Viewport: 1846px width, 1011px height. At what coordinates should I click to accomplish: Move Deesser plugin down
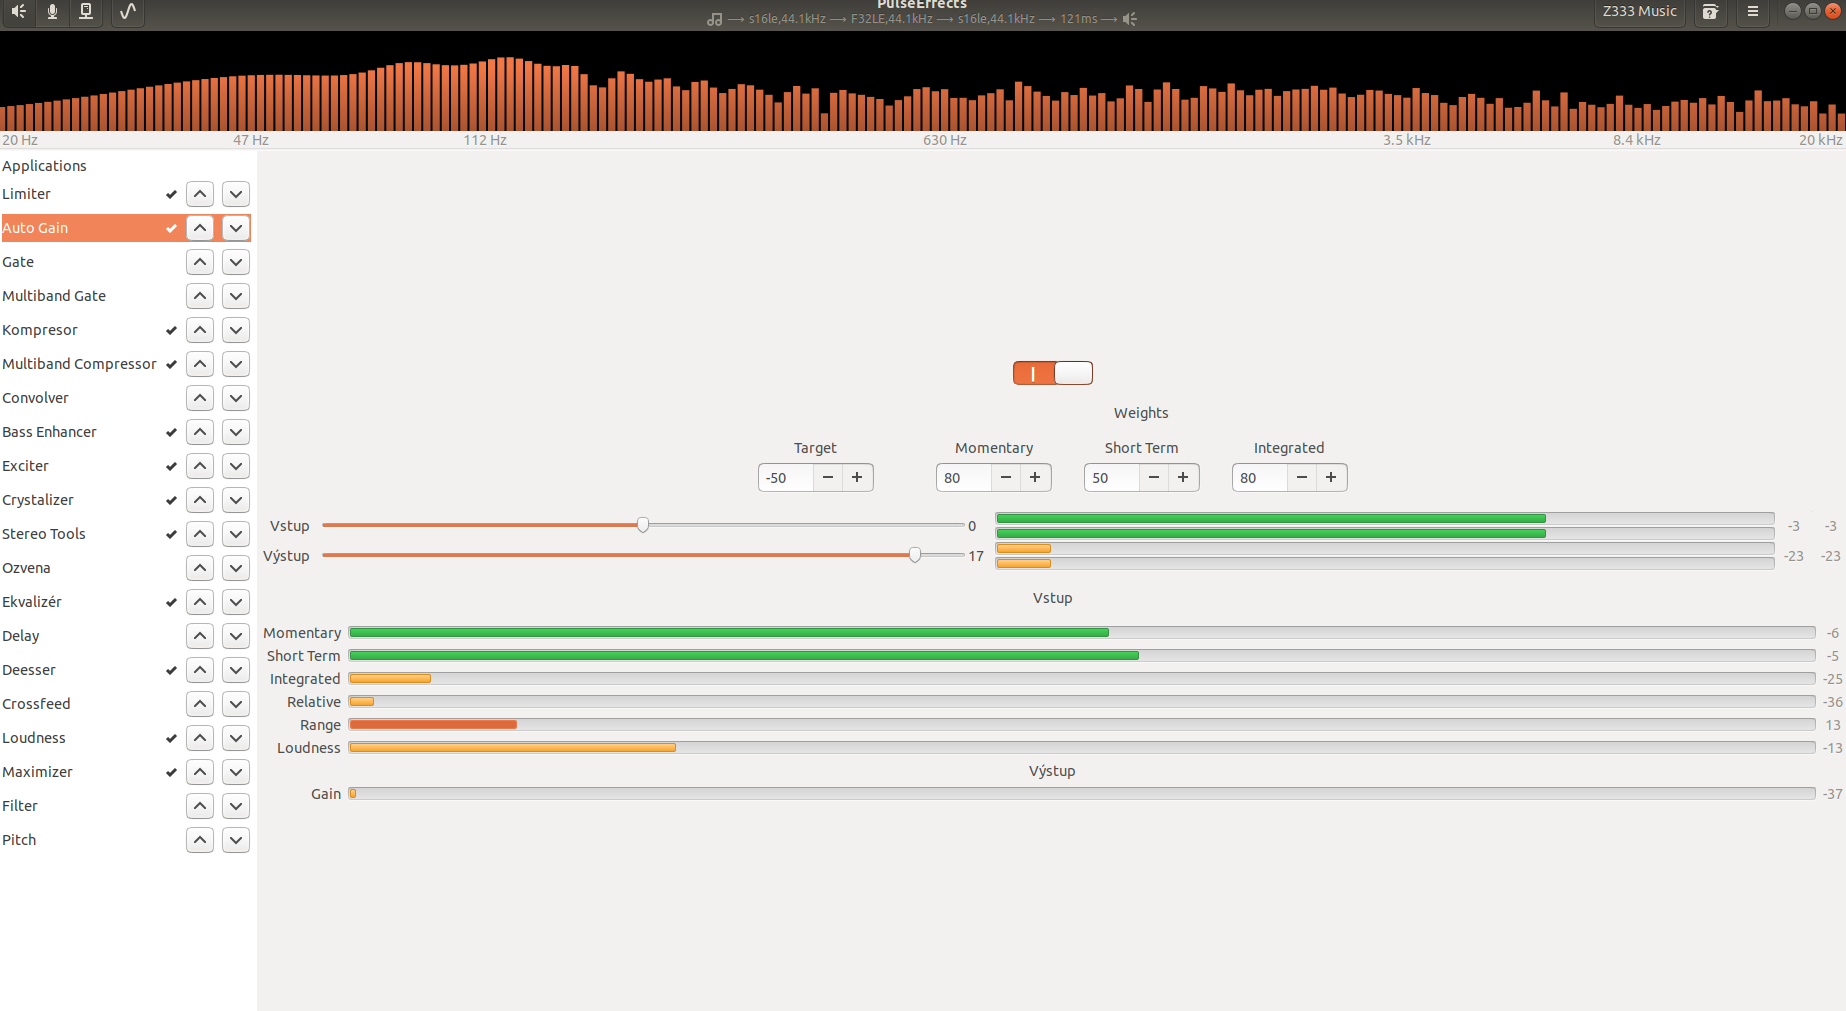(236, 670)
